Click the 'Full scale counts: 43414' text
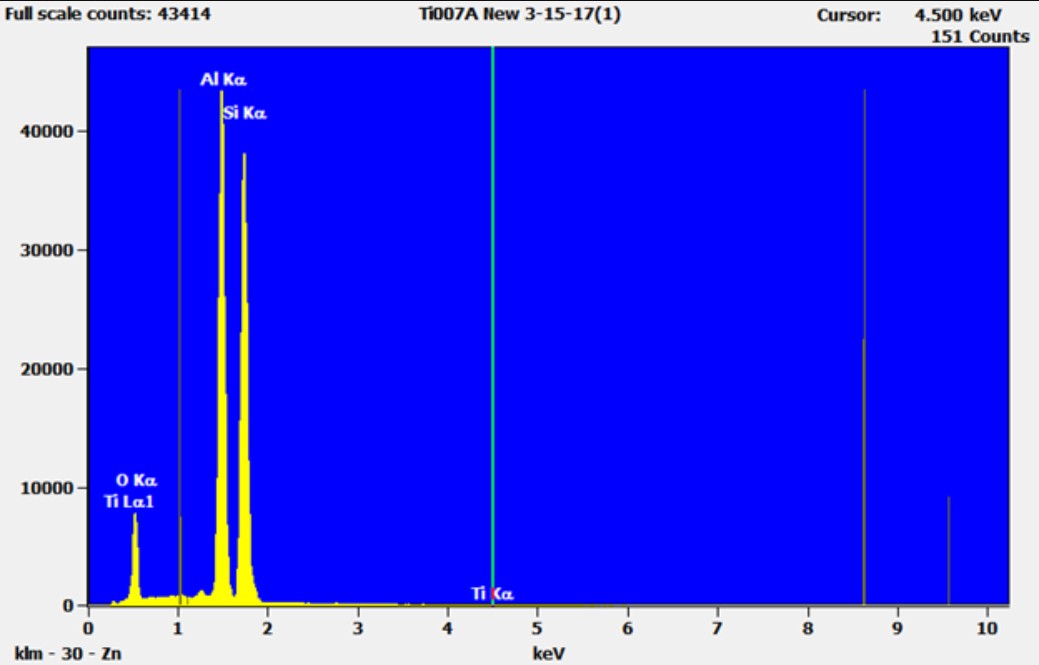This screenshot has height=665, width=1039. [x=108, y=13]
